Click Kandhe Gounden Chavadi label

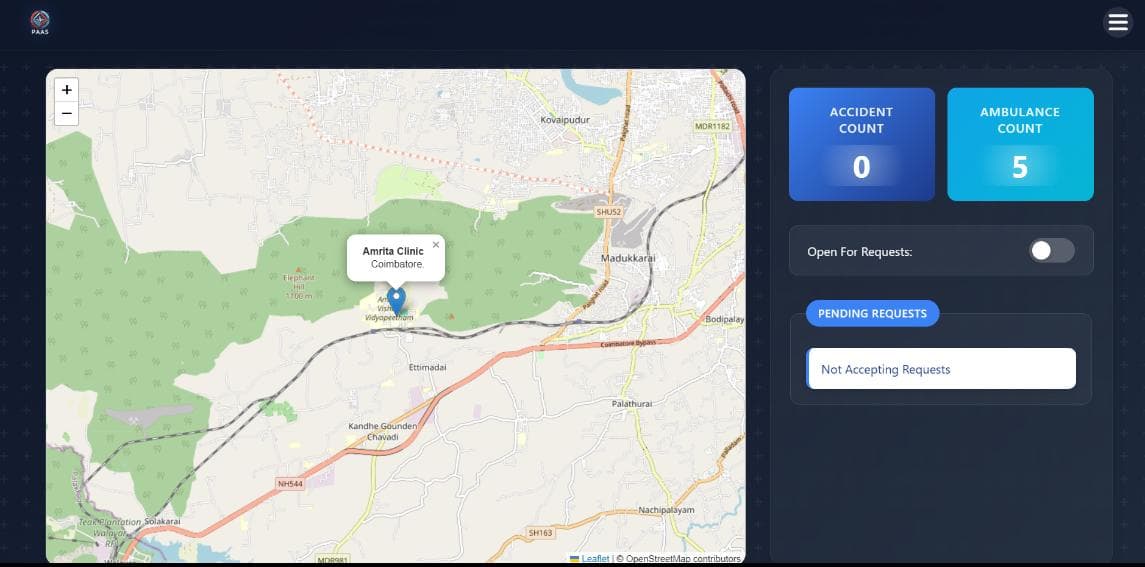point(383,431)
